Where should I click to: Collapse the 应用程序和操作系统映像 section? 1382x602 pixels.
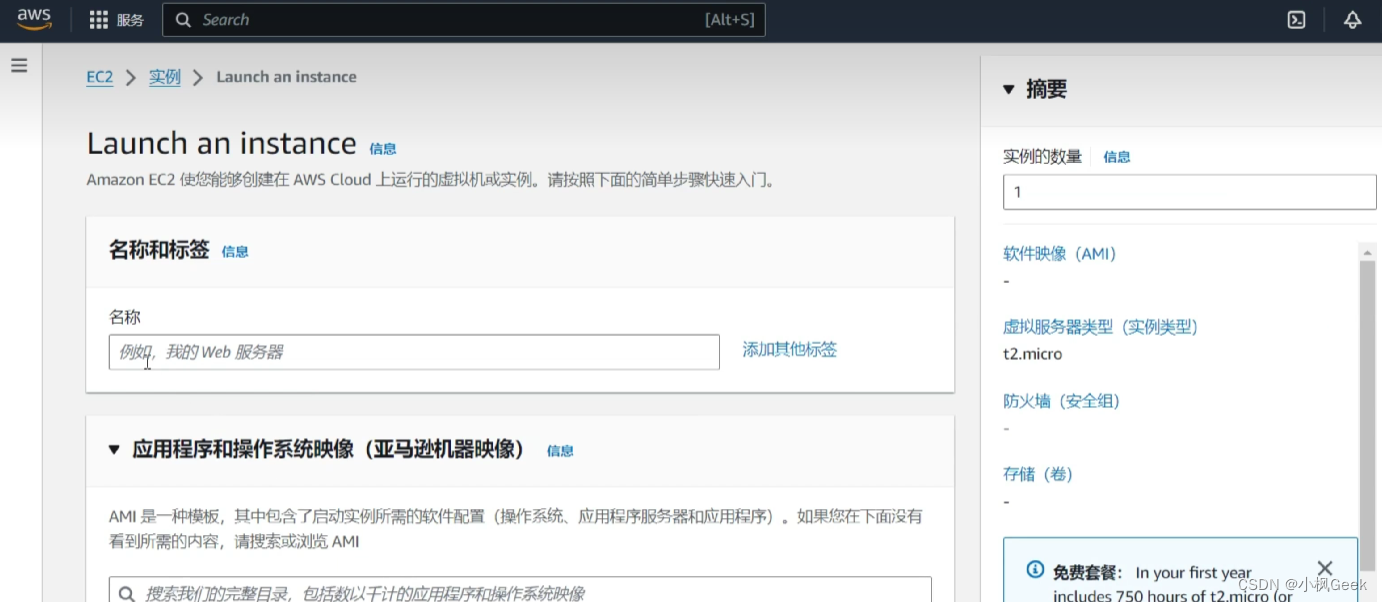[113, 449]
